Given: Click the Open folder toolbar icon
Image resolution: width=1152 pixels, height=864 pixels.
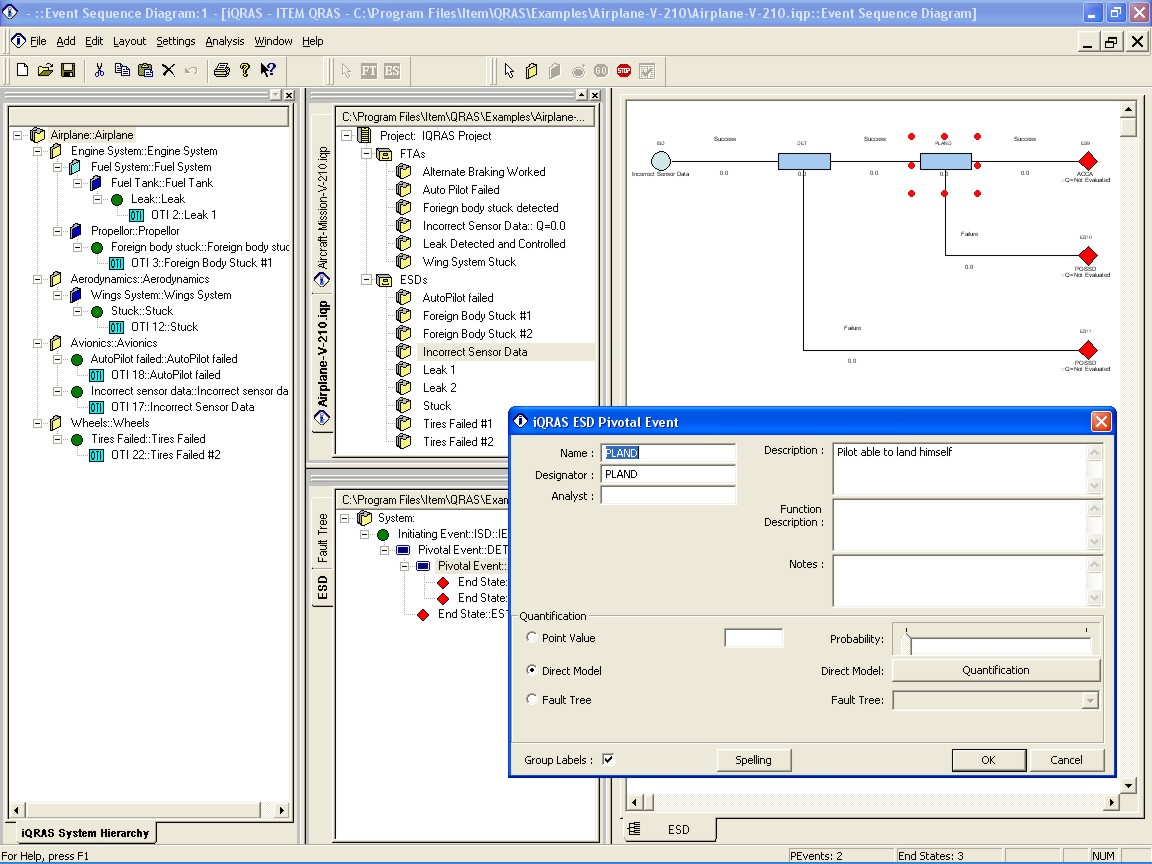Looking at the screenshot, I should [45, 70].
